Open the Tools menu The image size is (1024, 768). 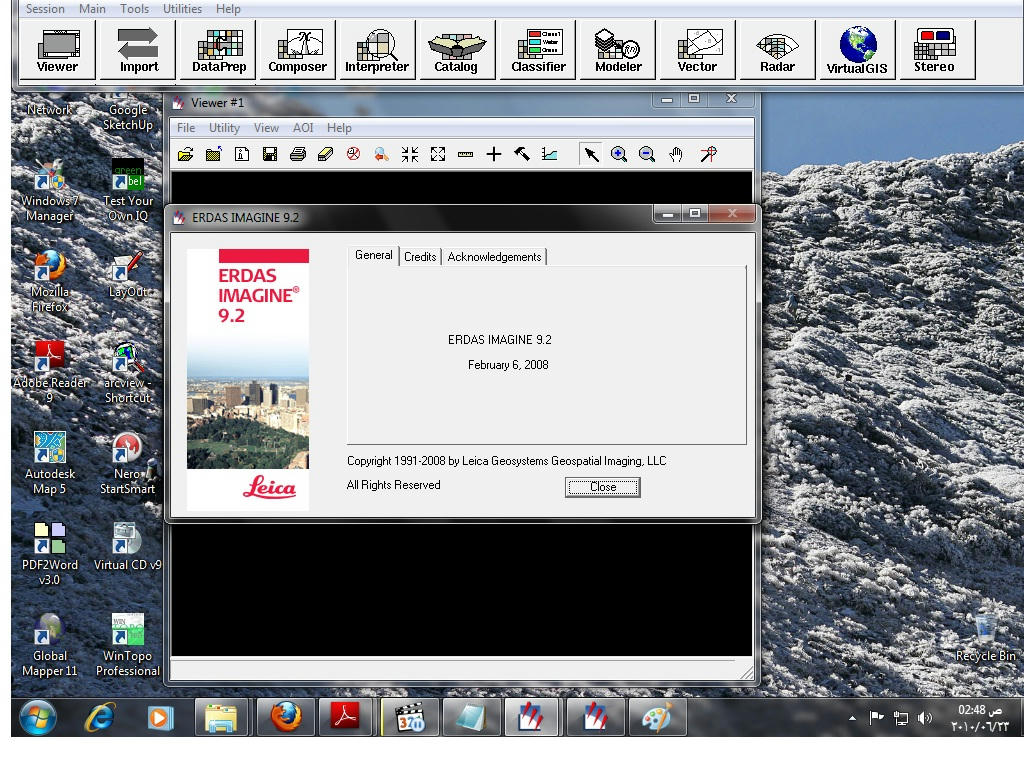[135, 8]
